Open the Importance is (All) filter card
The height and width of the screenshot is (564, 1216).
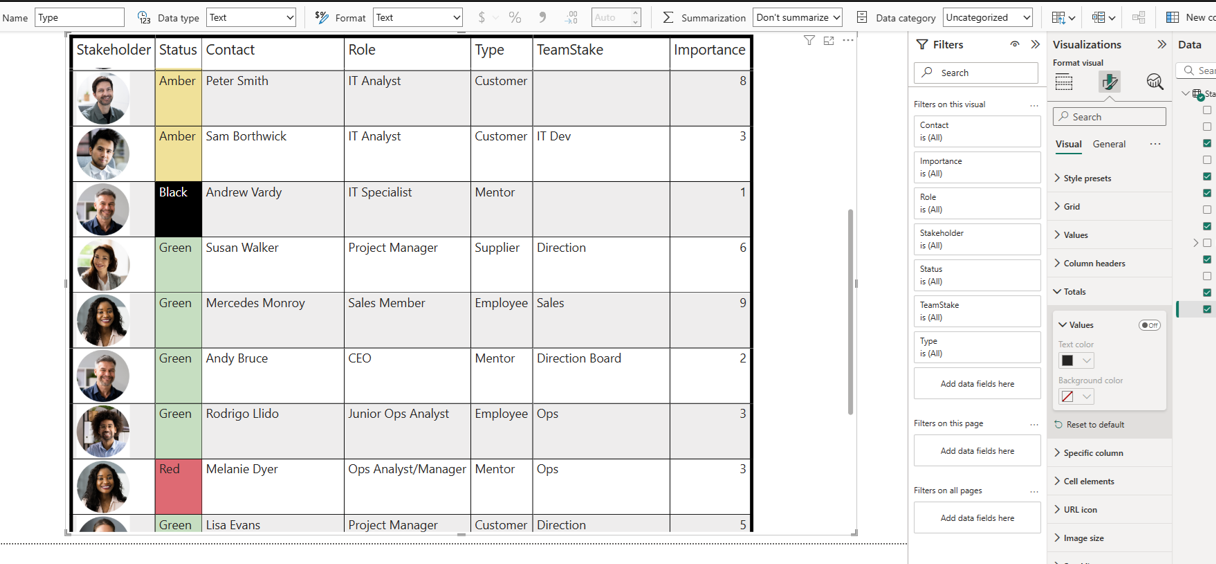tap(977, 167)
